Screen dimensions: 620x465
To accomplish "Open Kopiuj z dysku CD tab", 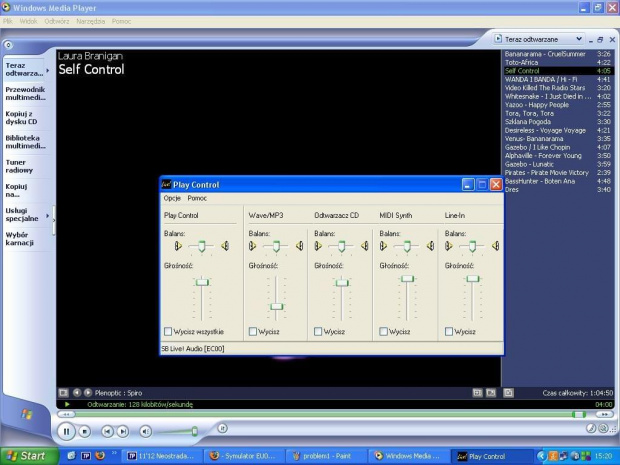I will (x=26, y=118).
